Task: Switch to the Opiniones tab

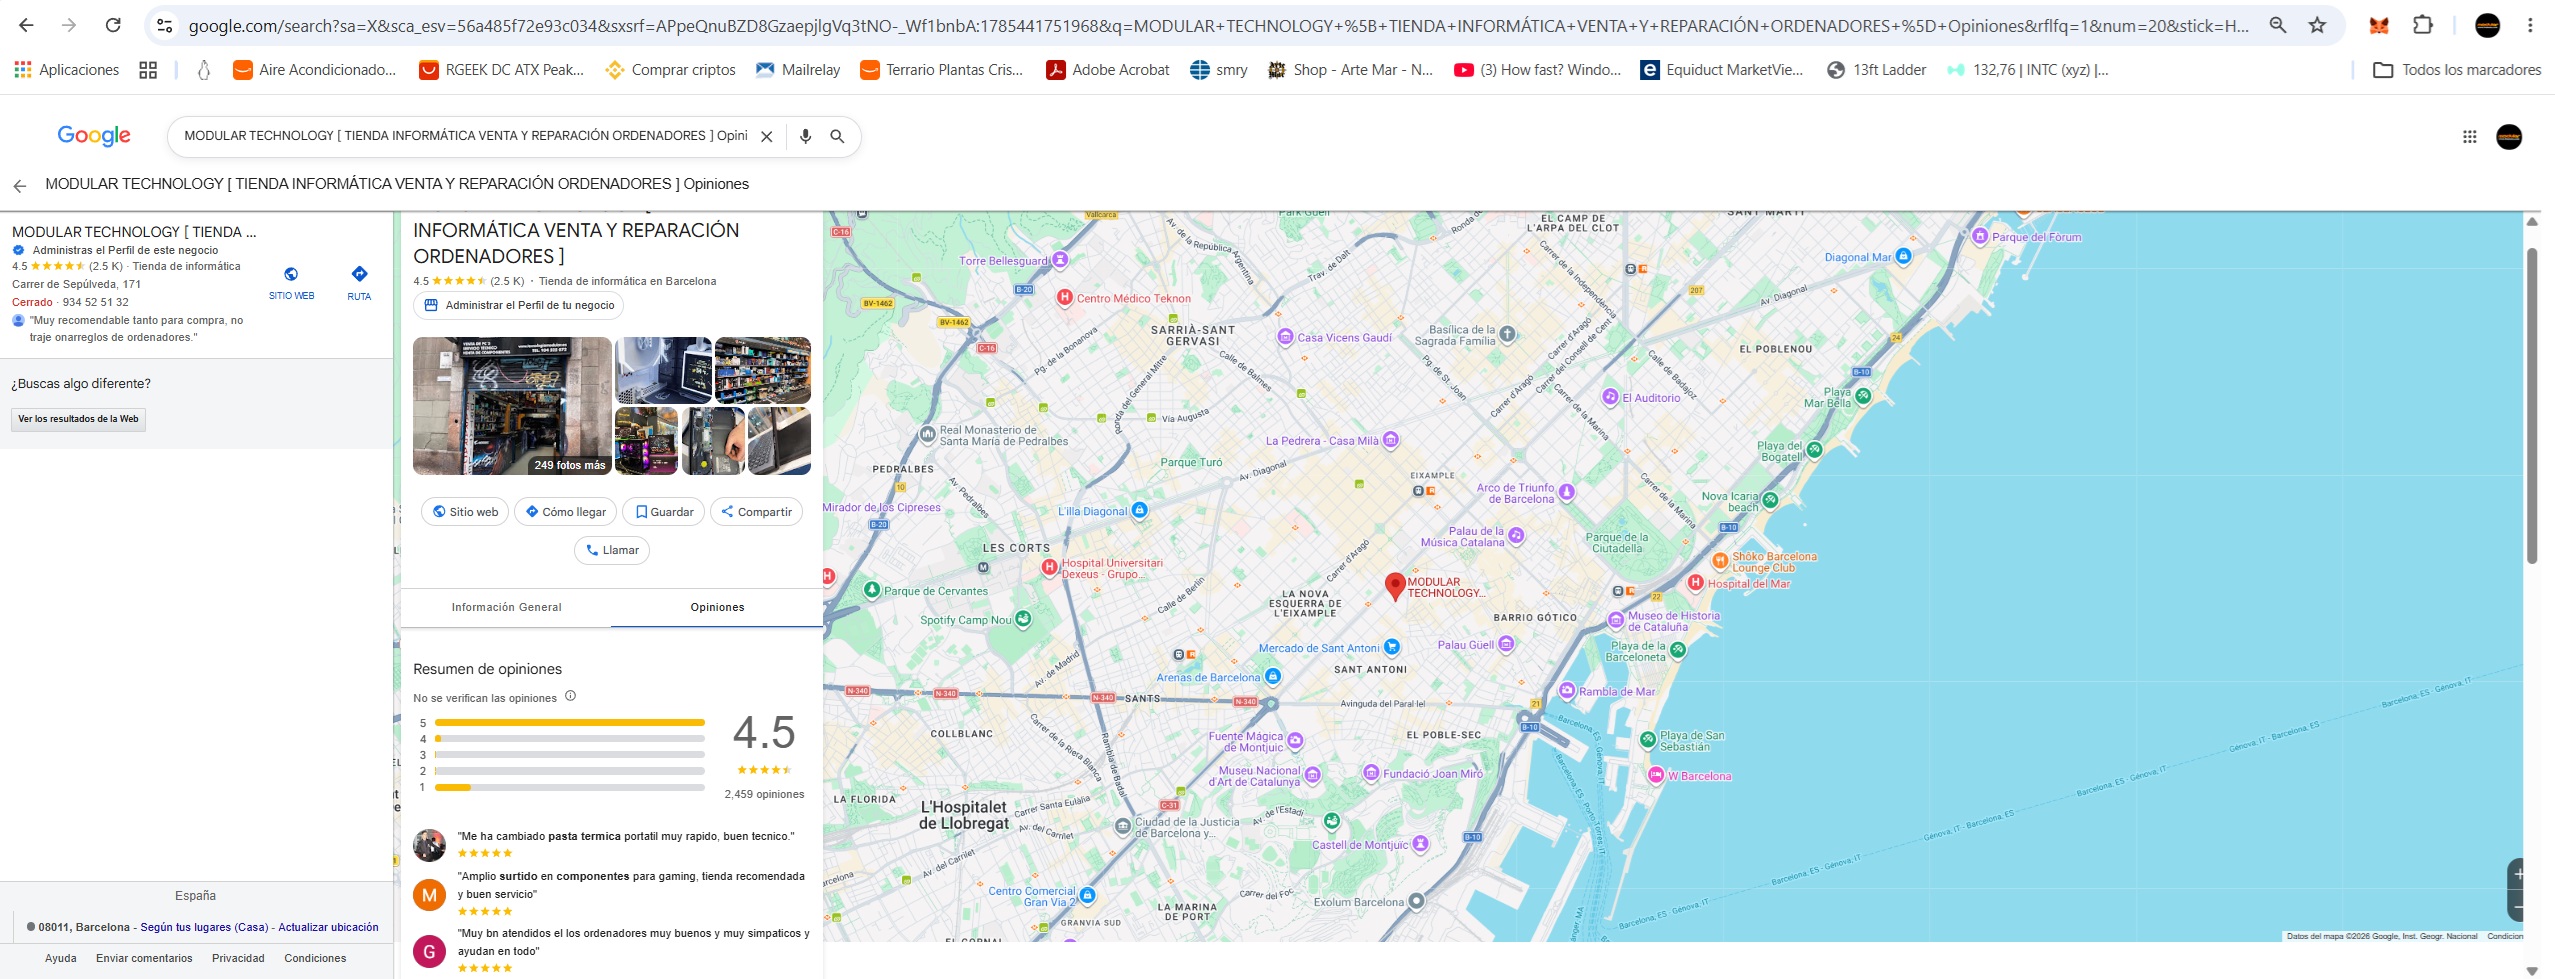Action: point(717,607)
